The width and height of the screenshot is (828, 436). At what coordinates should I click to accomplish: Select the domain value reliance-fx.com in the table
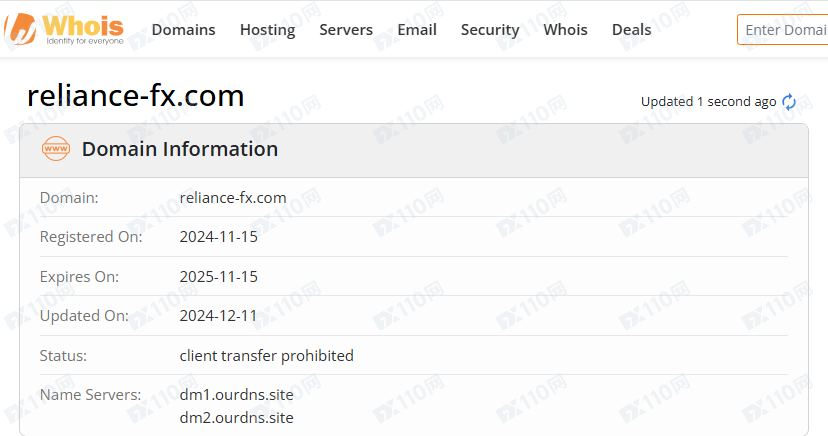(233, 197)
